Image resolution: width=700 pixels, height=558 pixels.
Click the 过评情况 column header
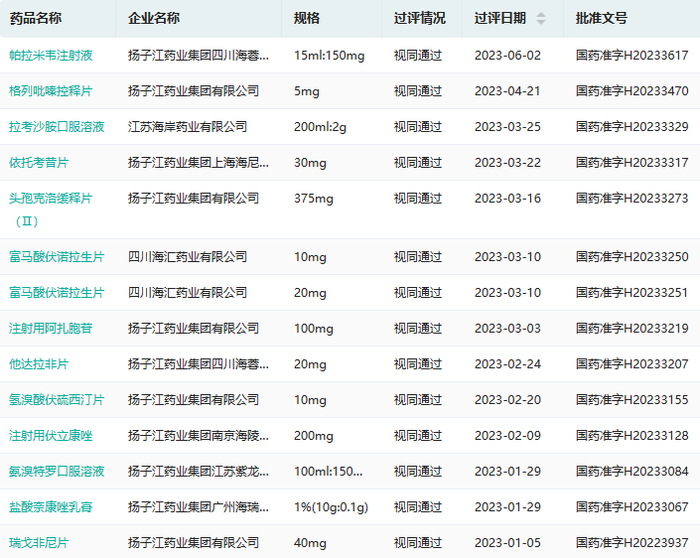pos(420,18)
